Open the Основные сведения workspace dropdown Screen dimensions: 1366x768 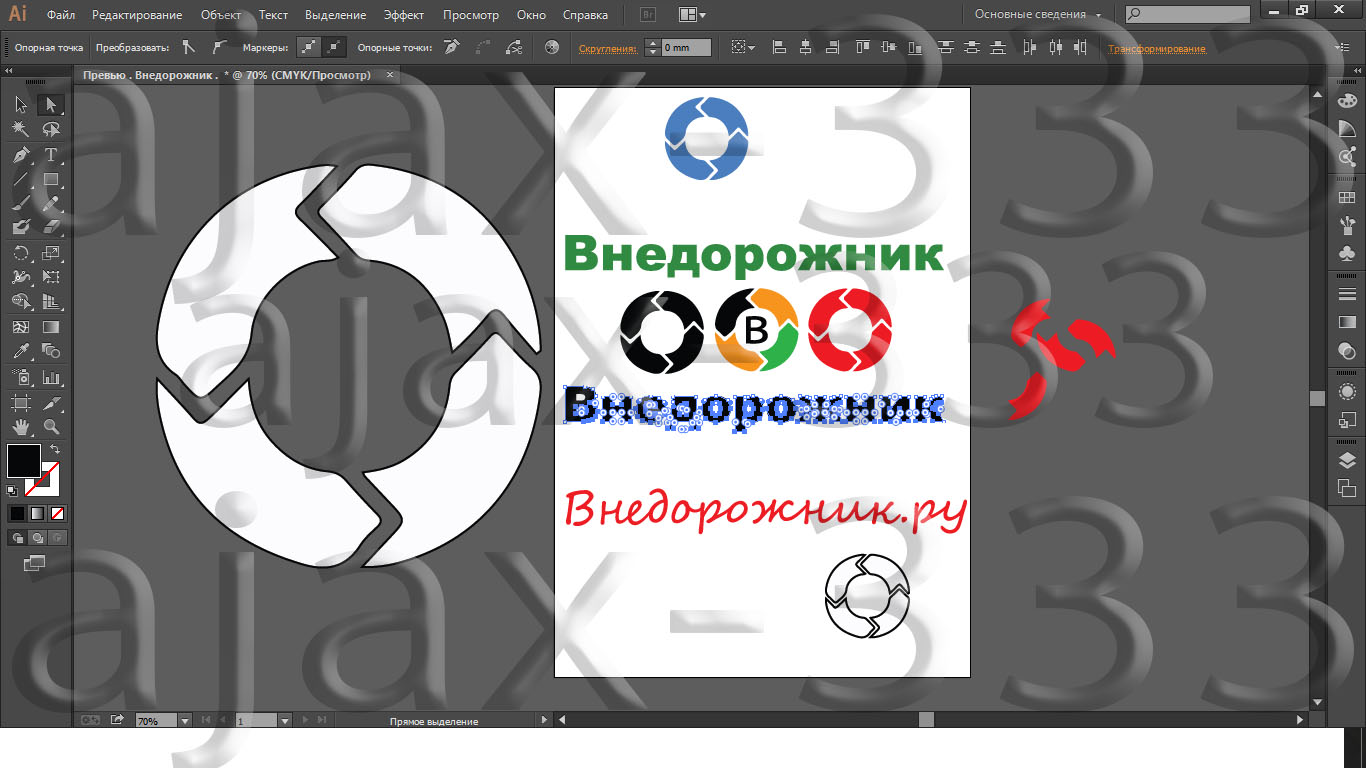tap(1038, 15)
